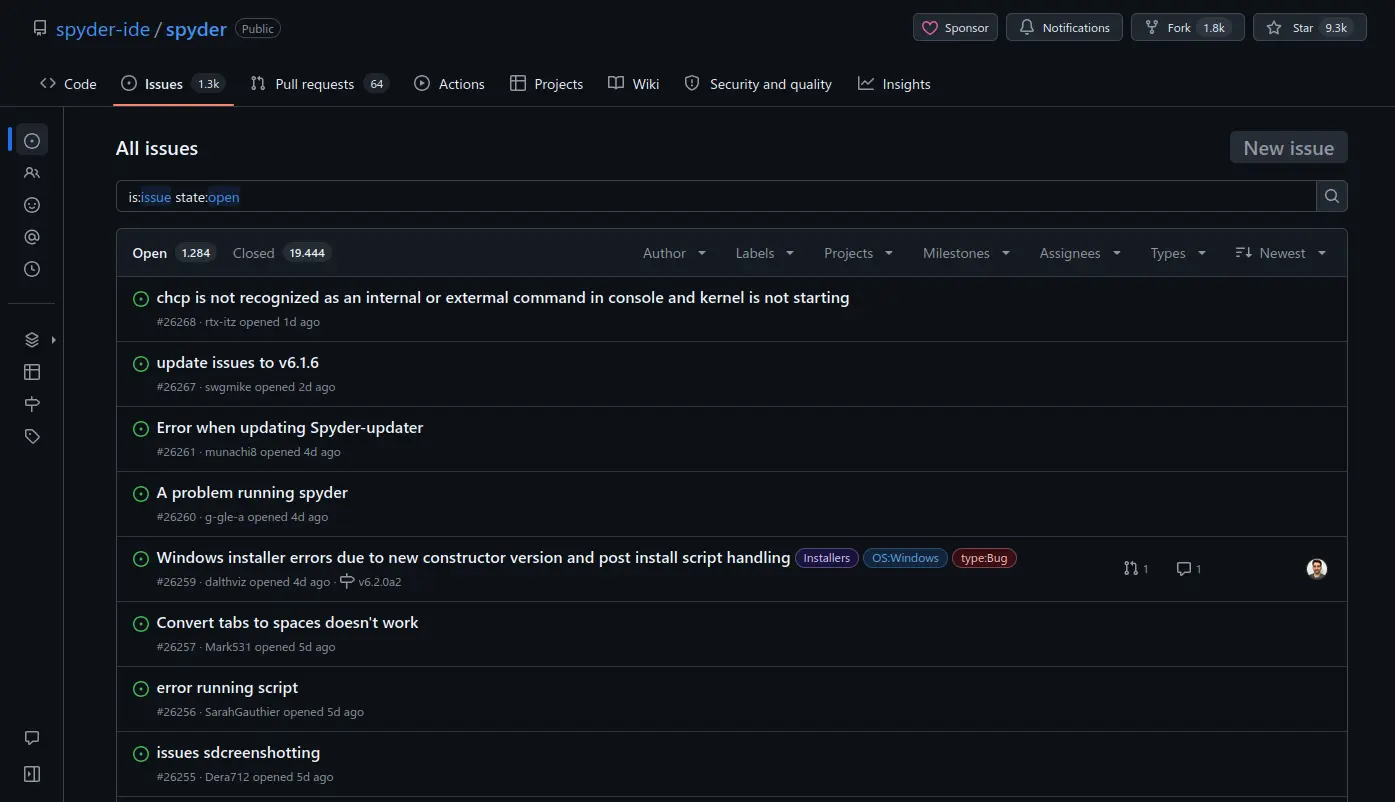This screenshot has width=1395, height=802.
Task: Open issue 'issues sdcreenshotting'
Action: click(238, 753)
